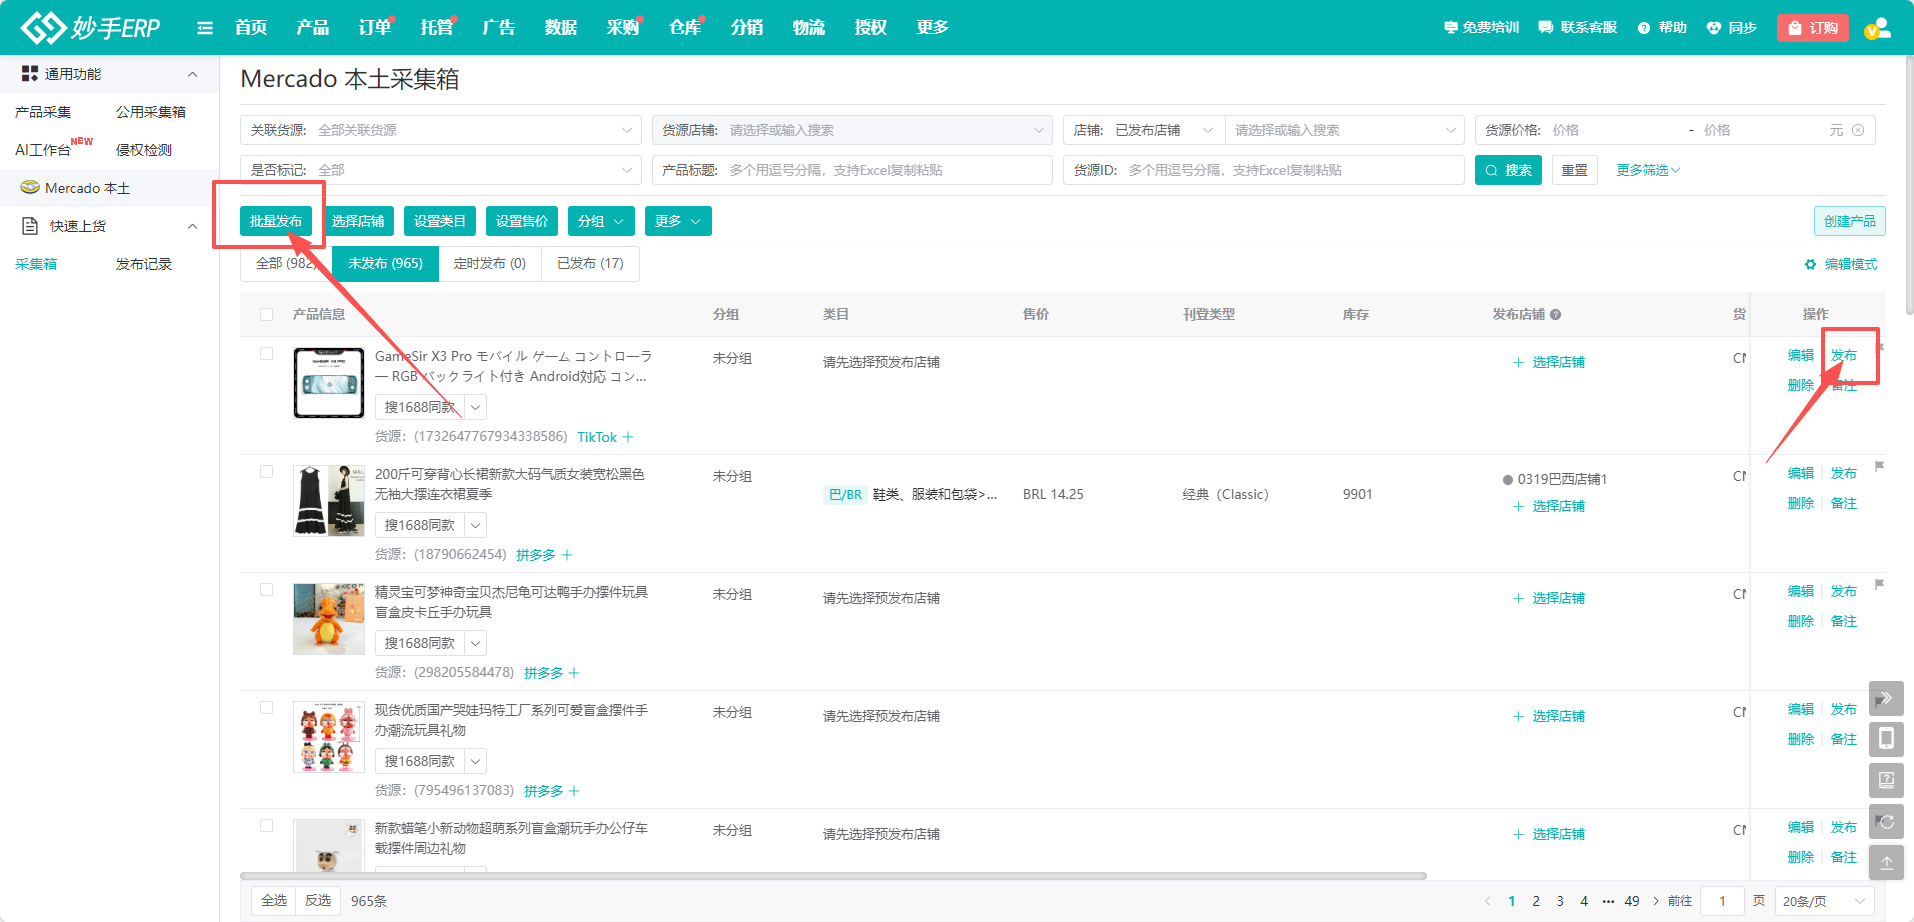Viewport: 1914px width, 922px height.
Task: Tick the checkbox for GameSir X3 Pro product
Action: coord(266,354)
